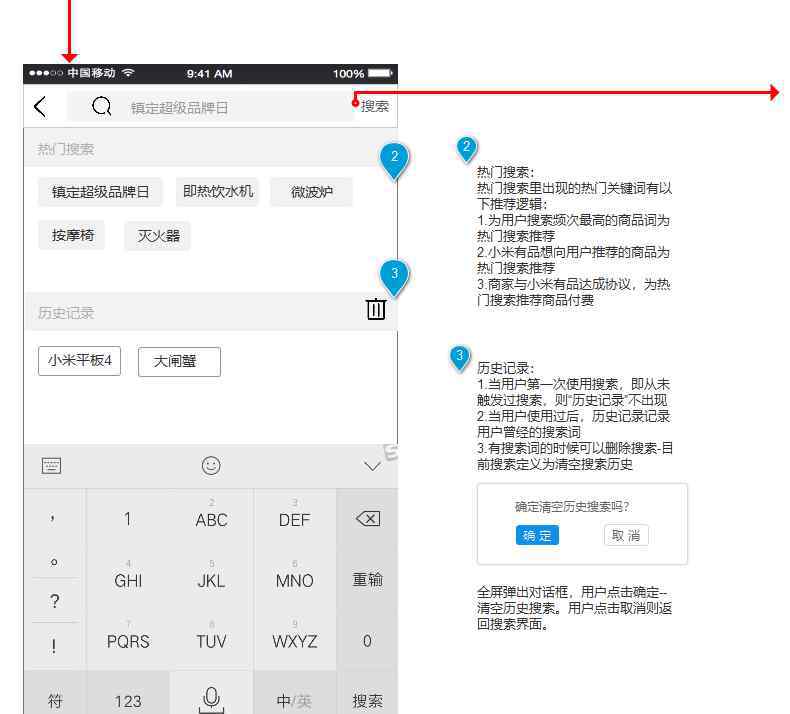Tap the microphone voice input key
The image size is (790, 714).
coord(211,699)
